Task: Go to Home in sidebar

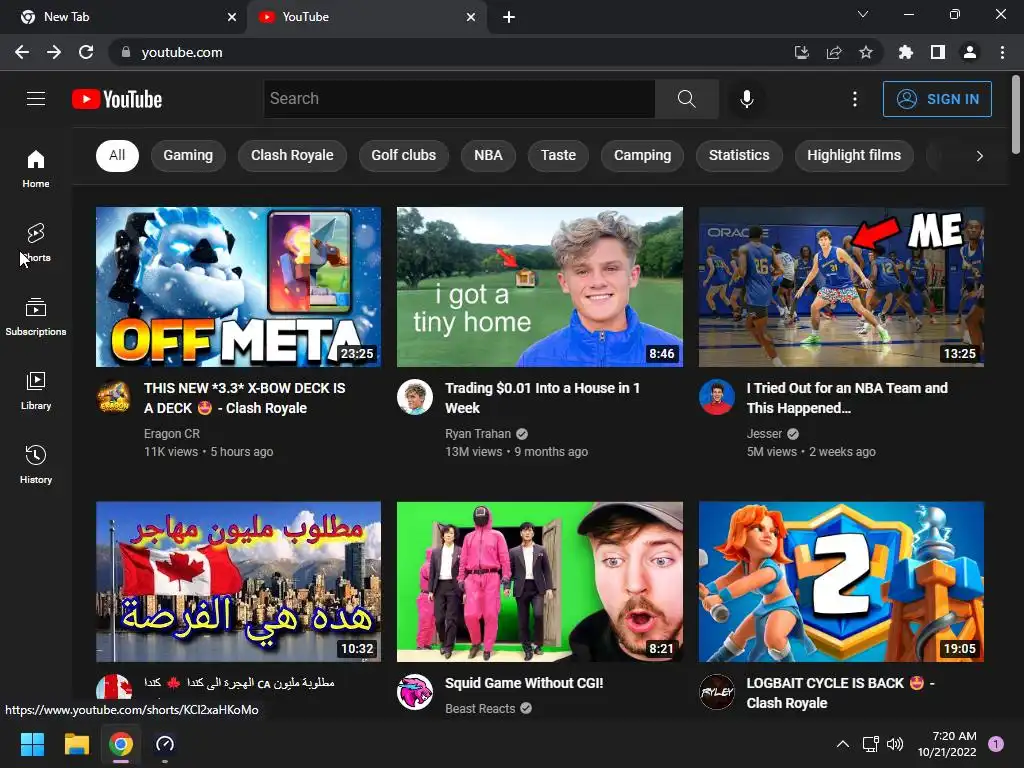Action: tap(36, 168)
